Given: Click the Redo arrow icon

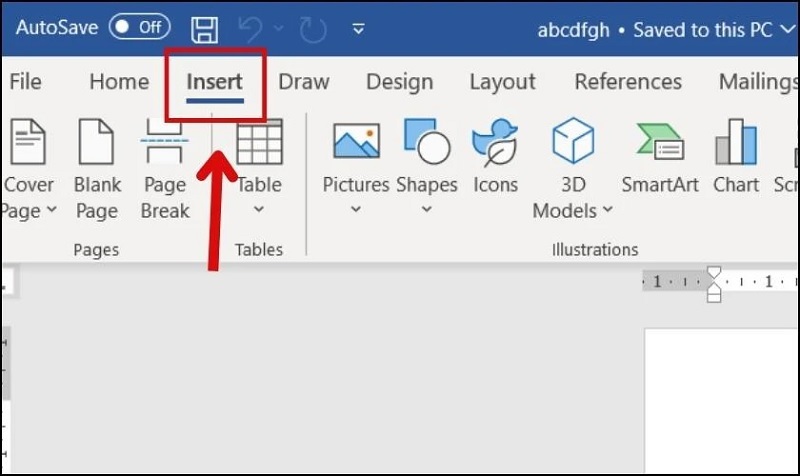Looking at the screenshot, I should [x=313, y=29].
